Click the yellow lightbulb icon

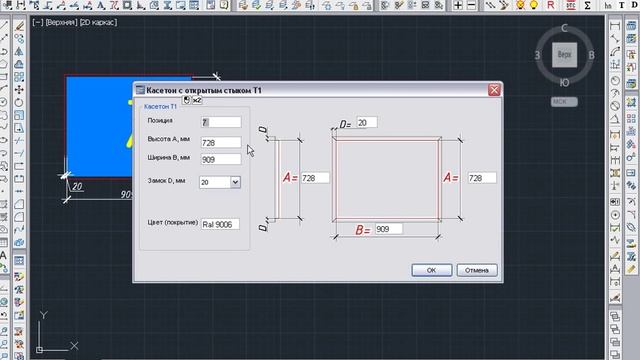[533, 5]
